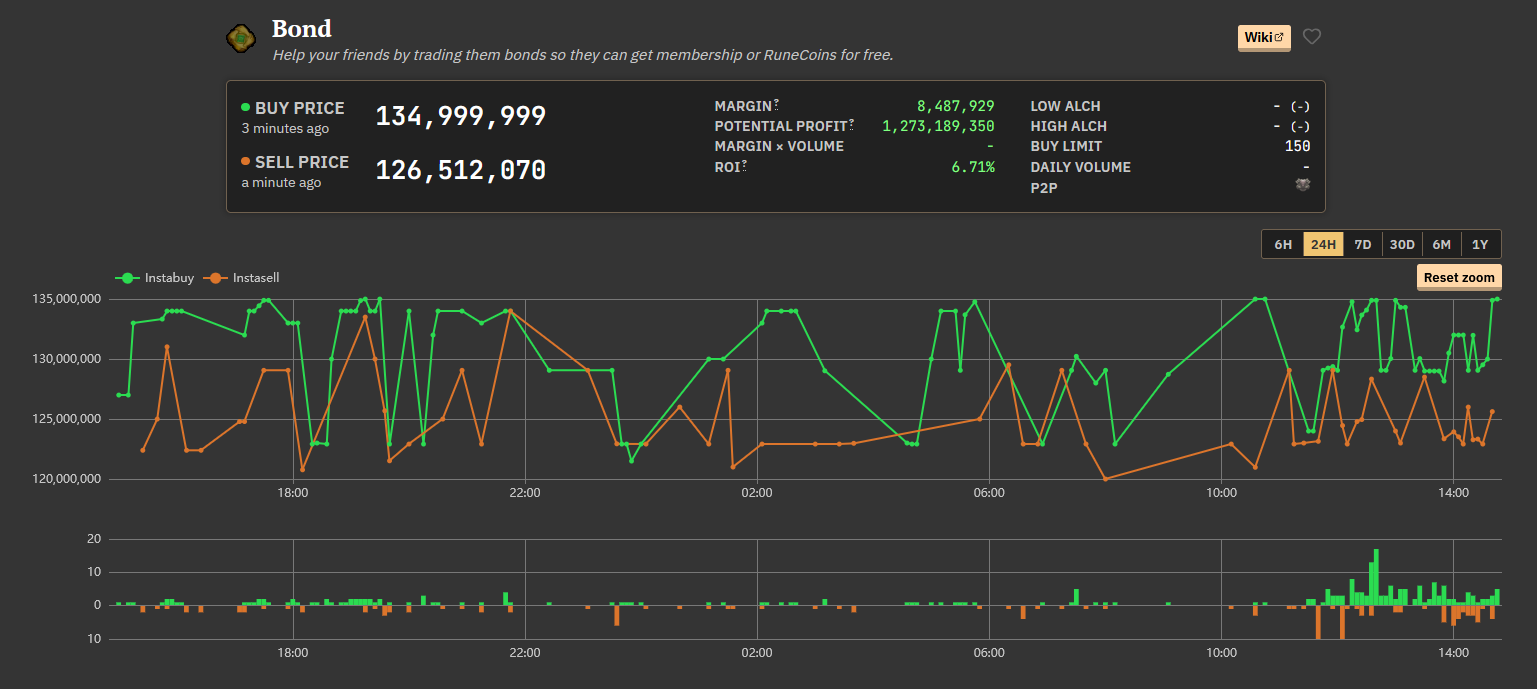The image size is (1537, 689).
Task: Click the P2P members icon
Action: [x=1302, y=185]
